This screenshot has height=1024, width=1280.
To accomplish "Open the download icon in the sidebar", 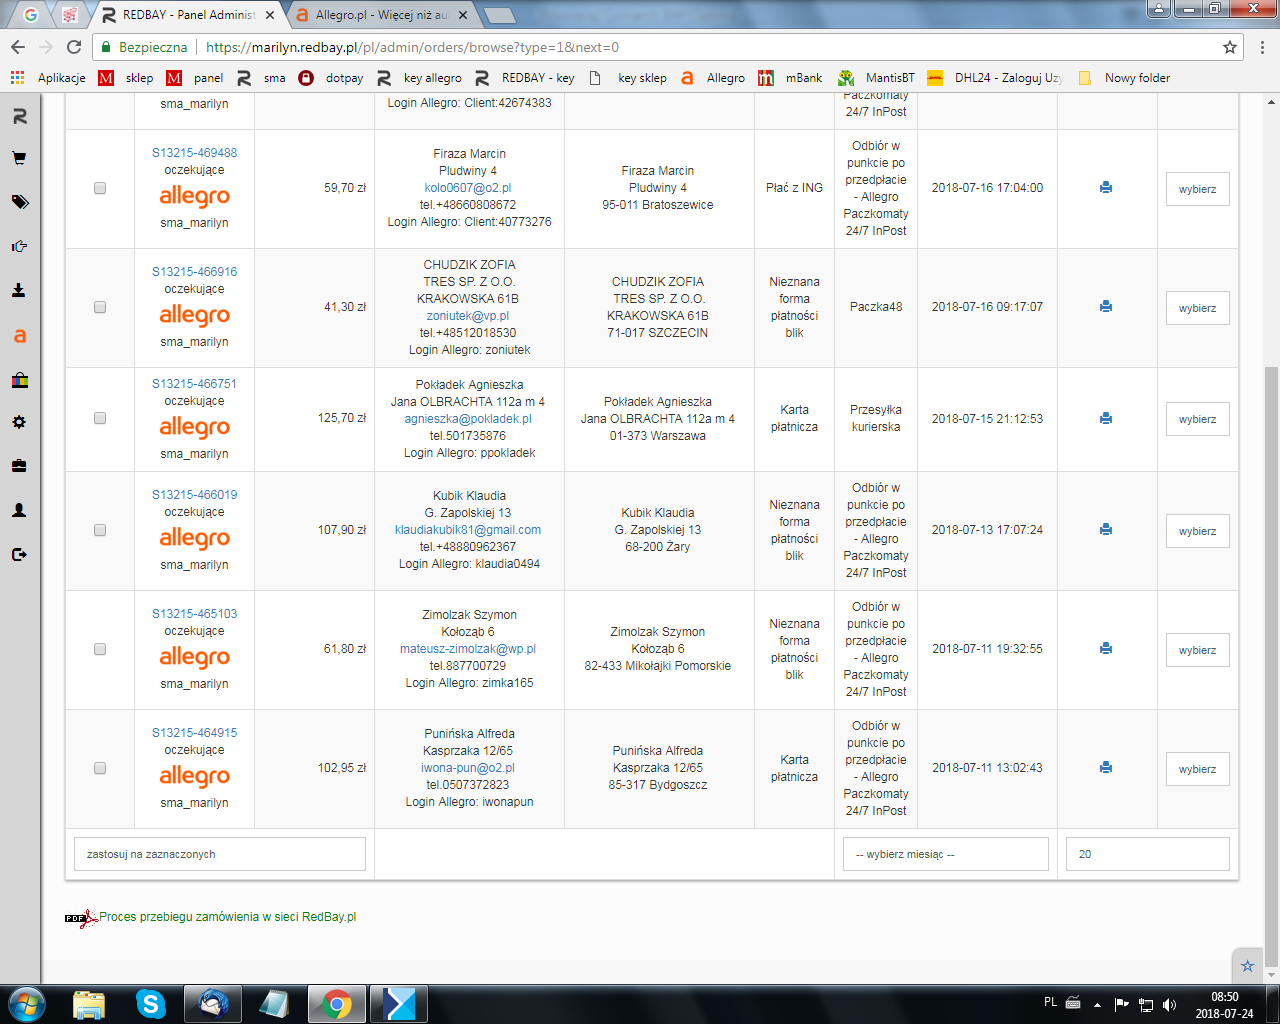I will (x=19, y=290).
